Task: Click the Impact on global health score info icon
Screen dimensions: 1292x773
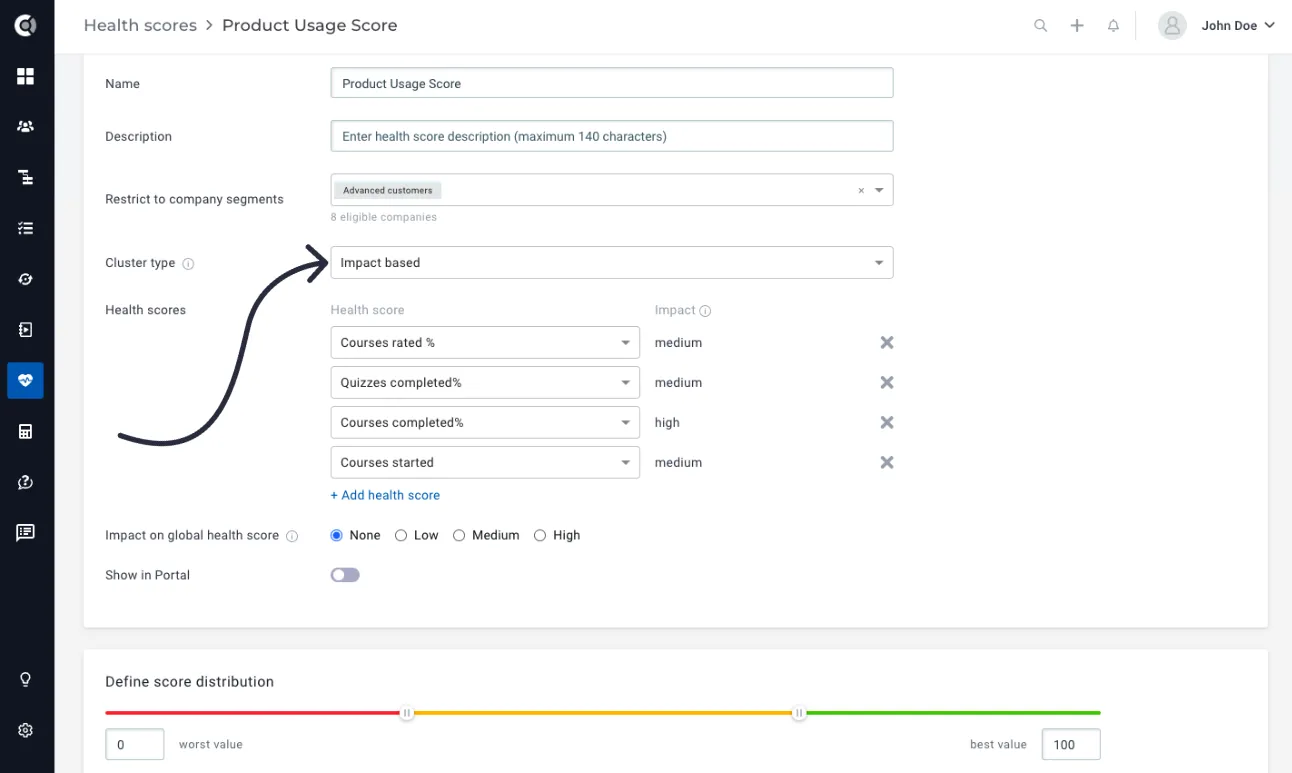Action: click(292, 536)
